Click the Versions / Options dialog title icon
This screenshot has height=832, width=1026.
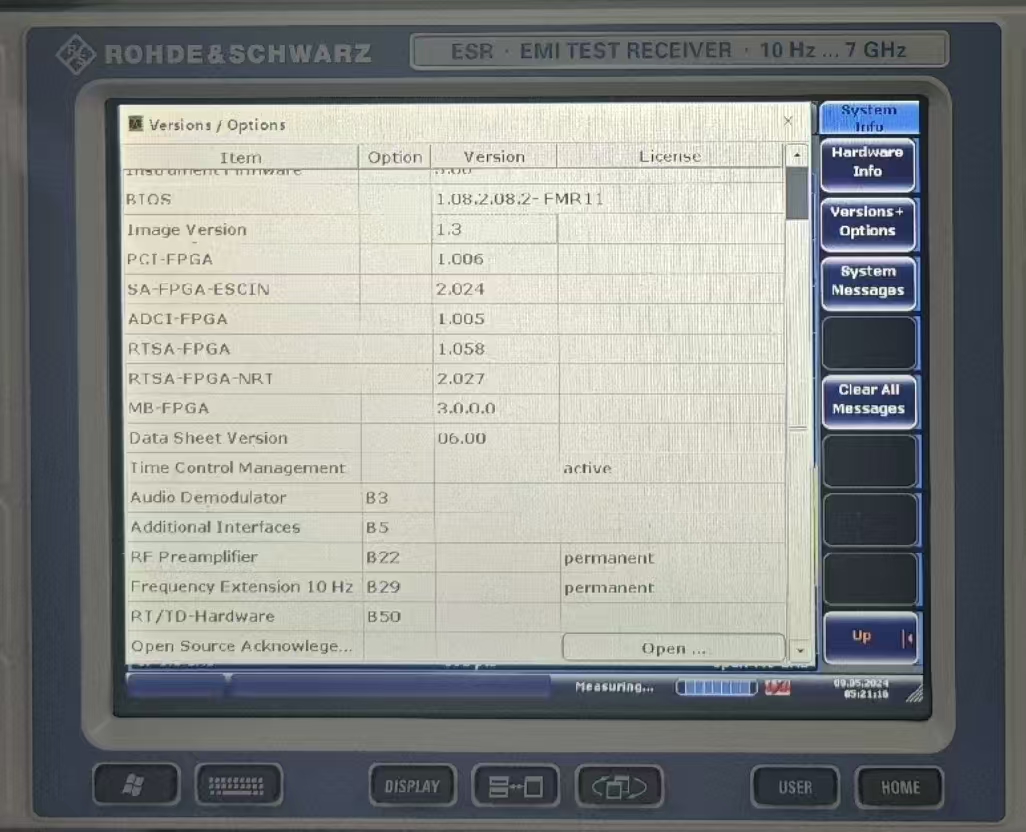point(136,124)
